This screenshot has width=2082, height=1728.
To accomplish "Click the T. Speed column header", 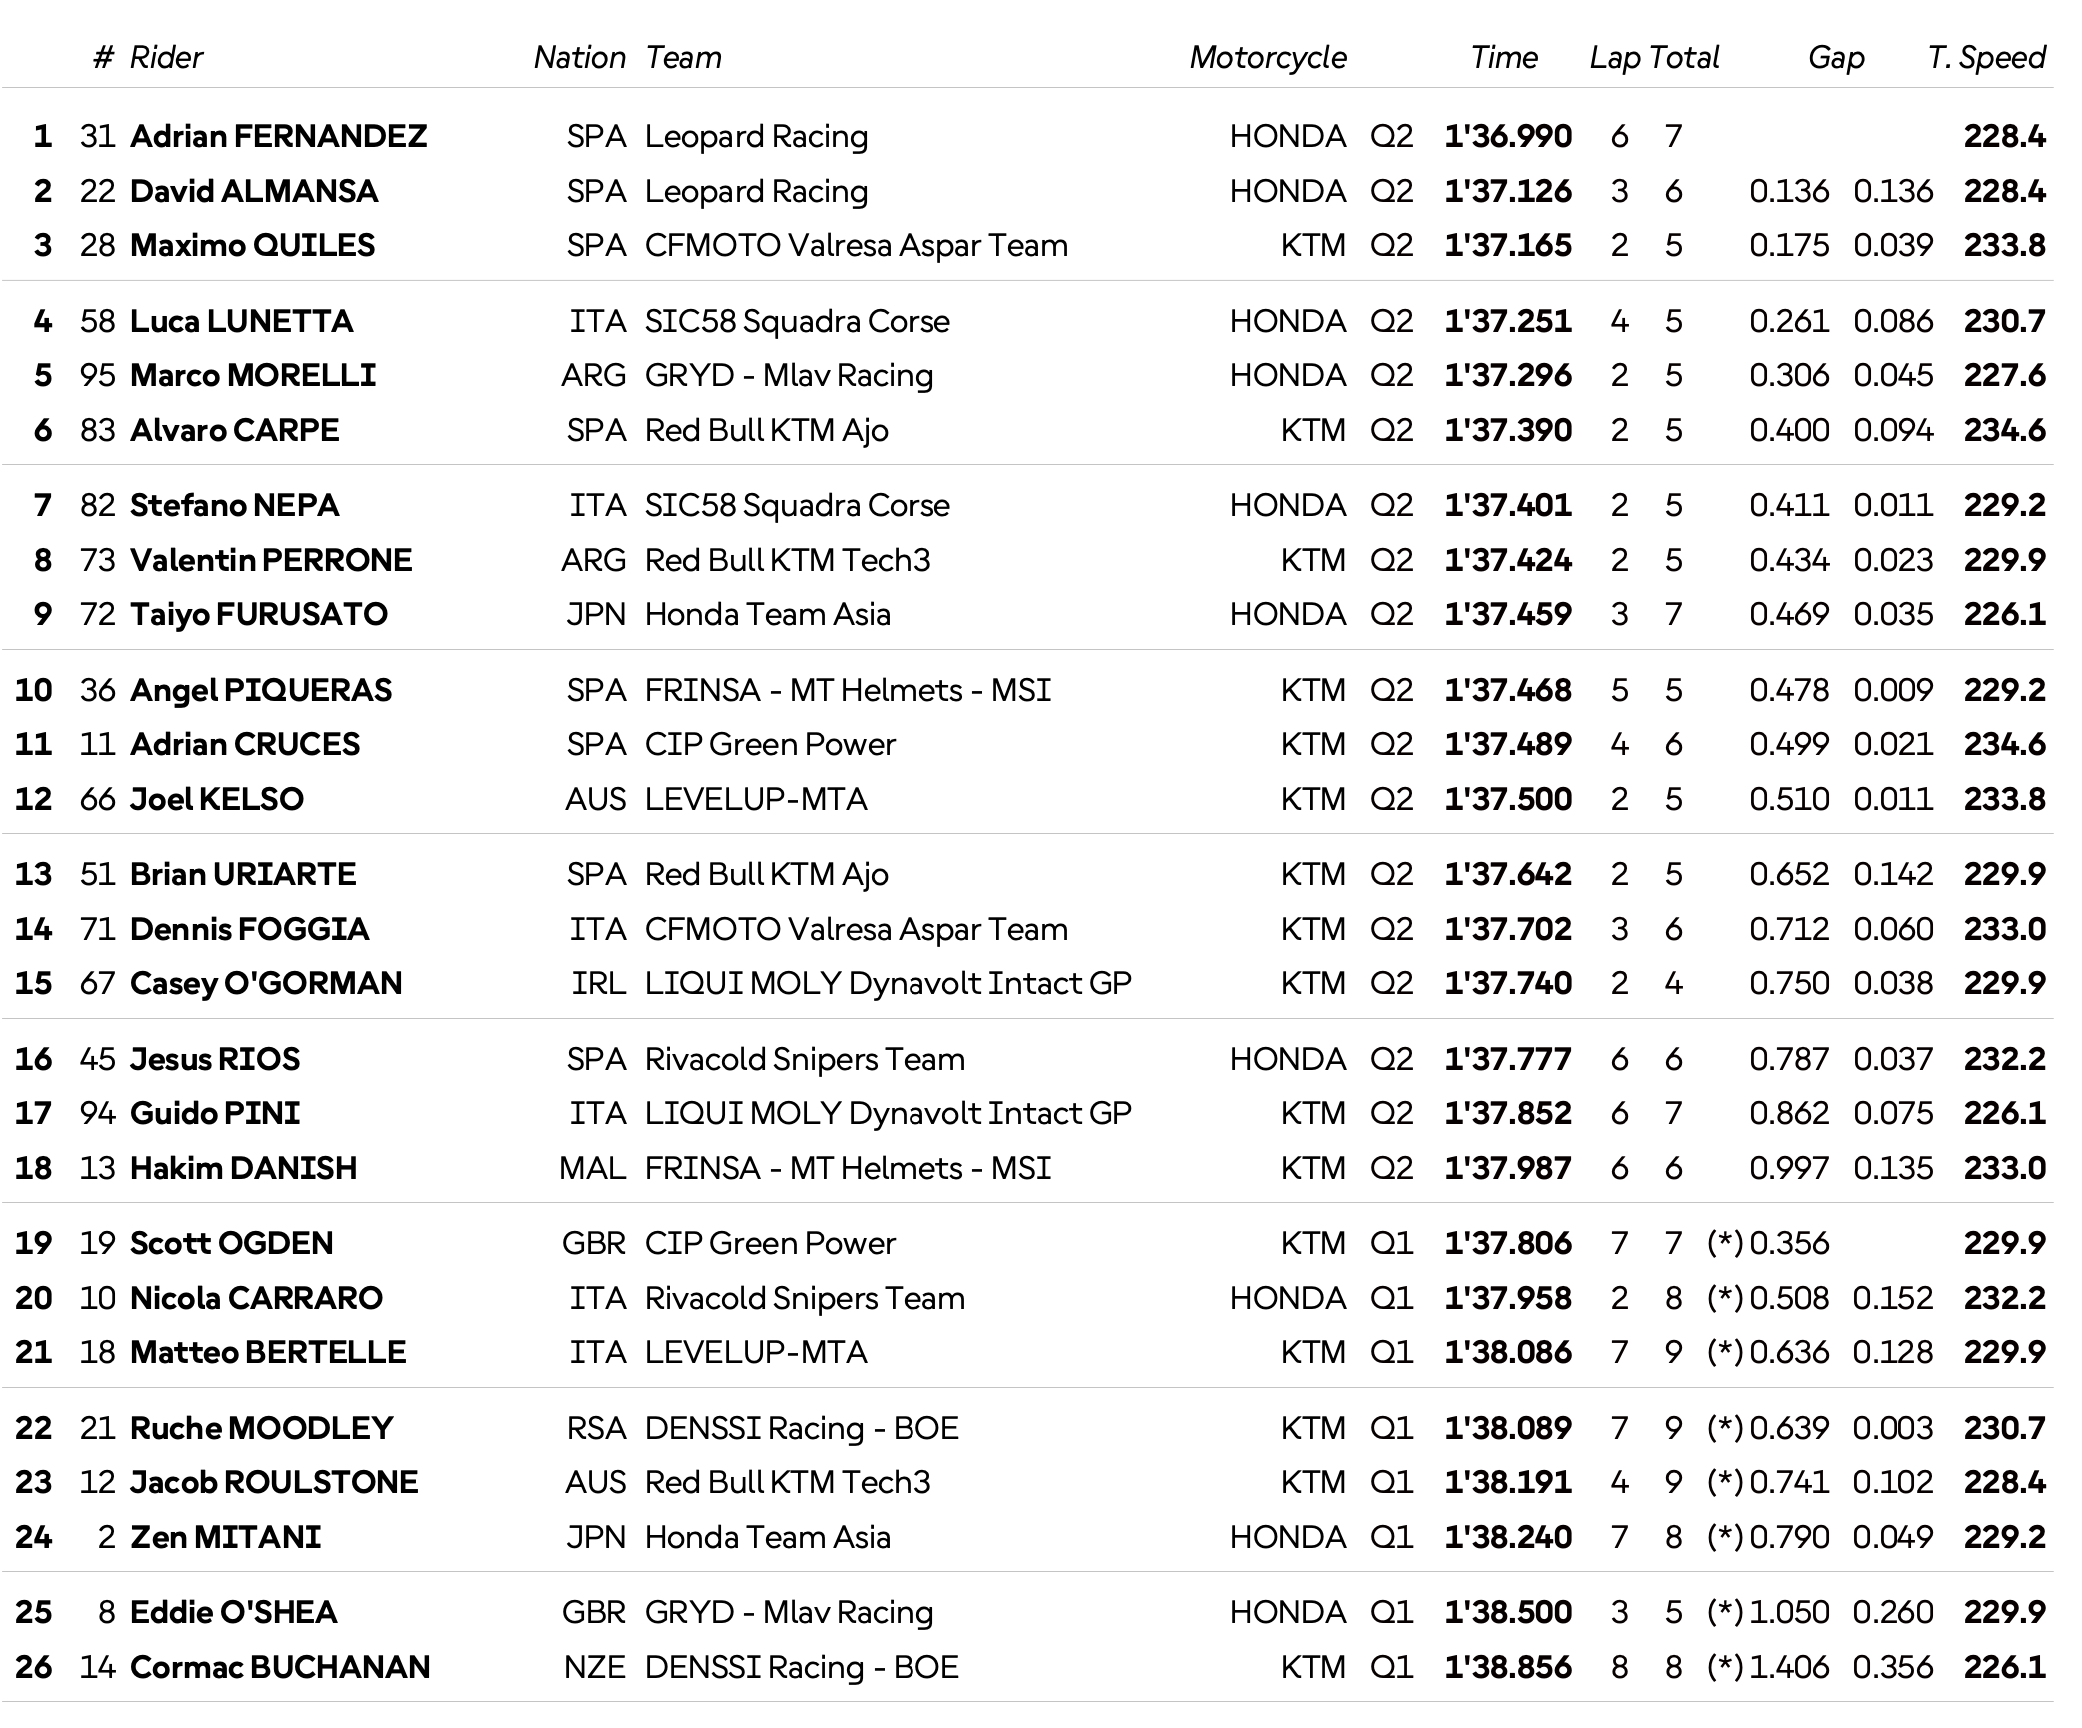I will [x=1986, y=58].
